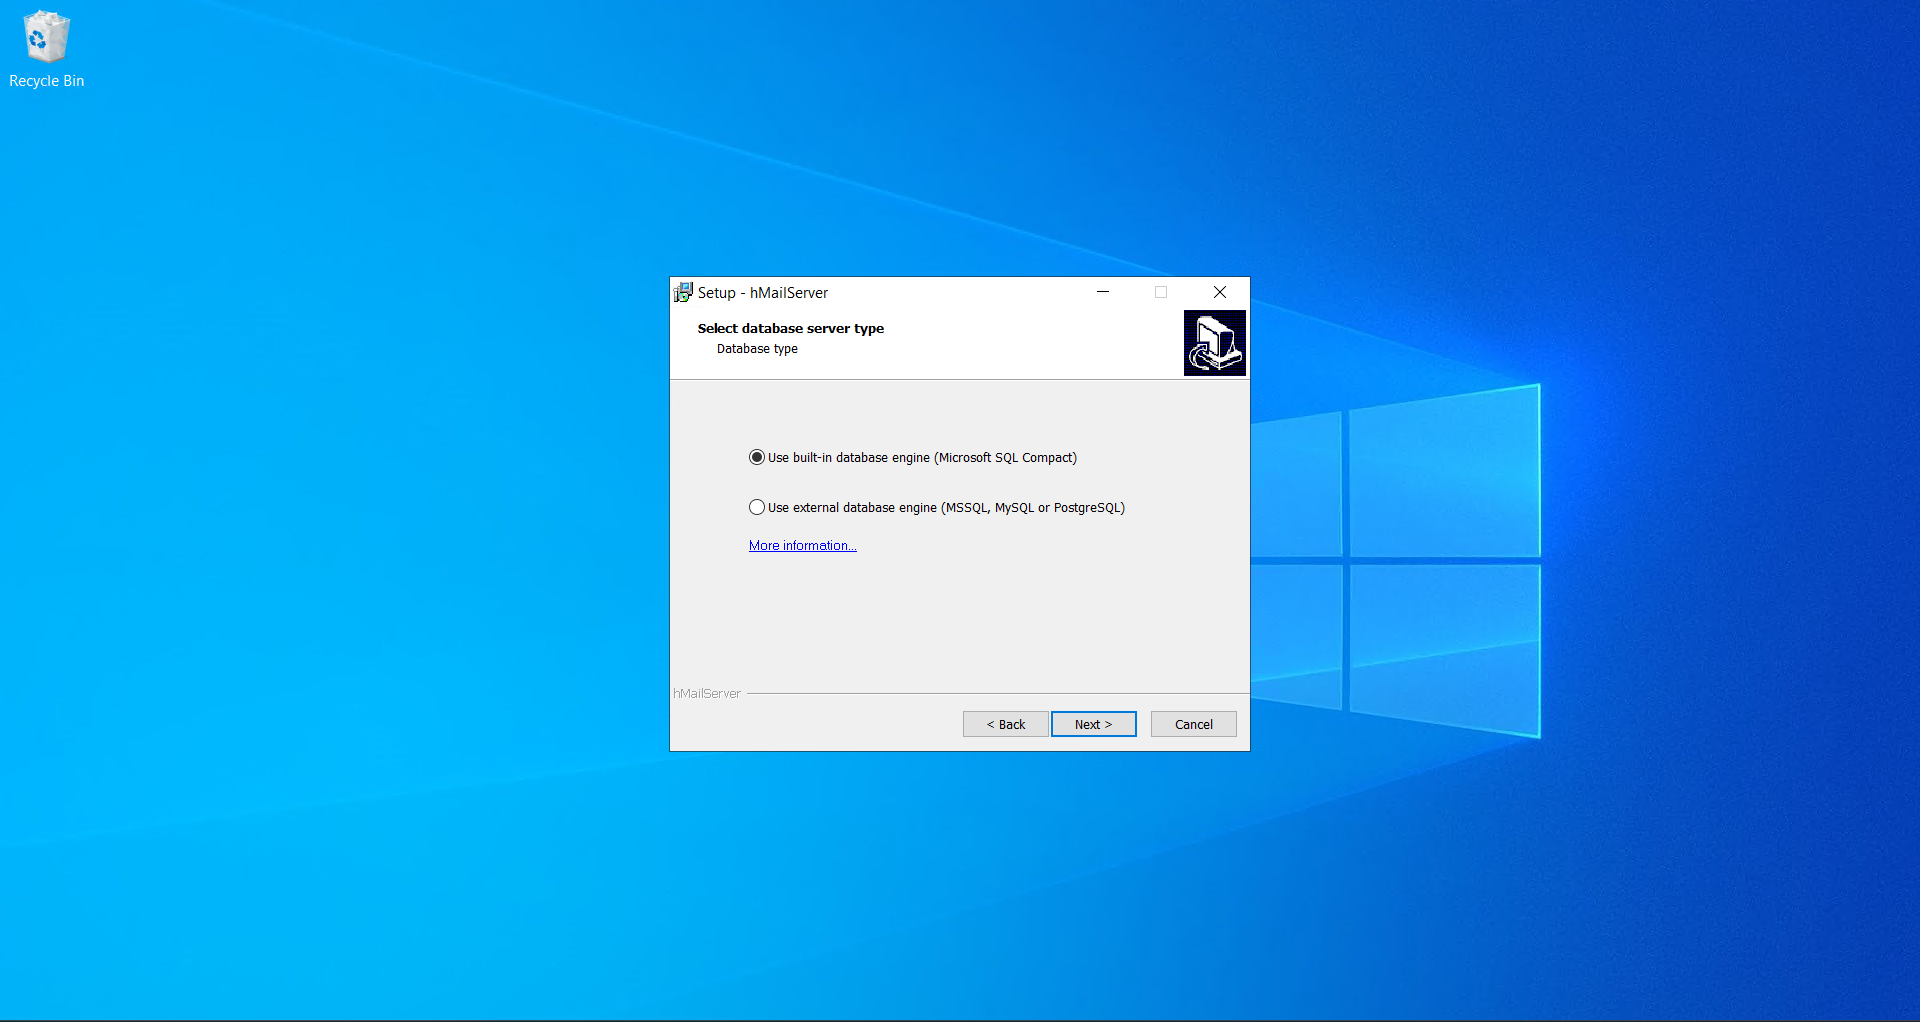Click the 'Setup - hMailServer' title bar text
This screenshot has height=1022, width=1920.
pos(763,292)
